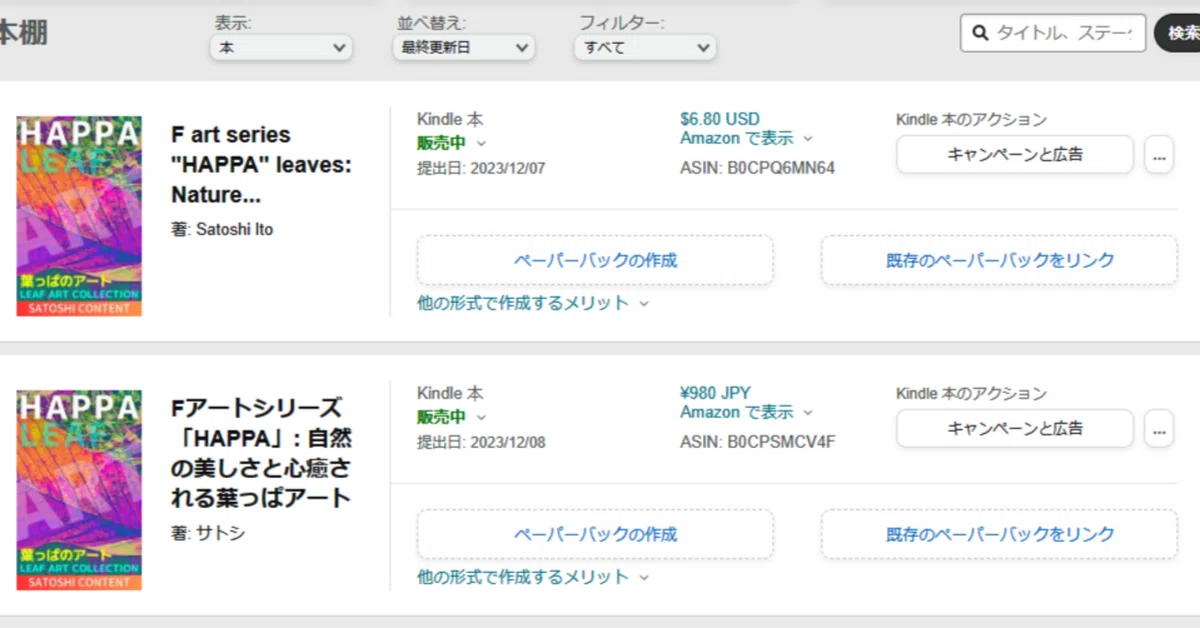This screenshot has width=1200, height=628.
Task: Click ペーパーバックの作成 for the サトシ book
Action: [x=595, y=534]
